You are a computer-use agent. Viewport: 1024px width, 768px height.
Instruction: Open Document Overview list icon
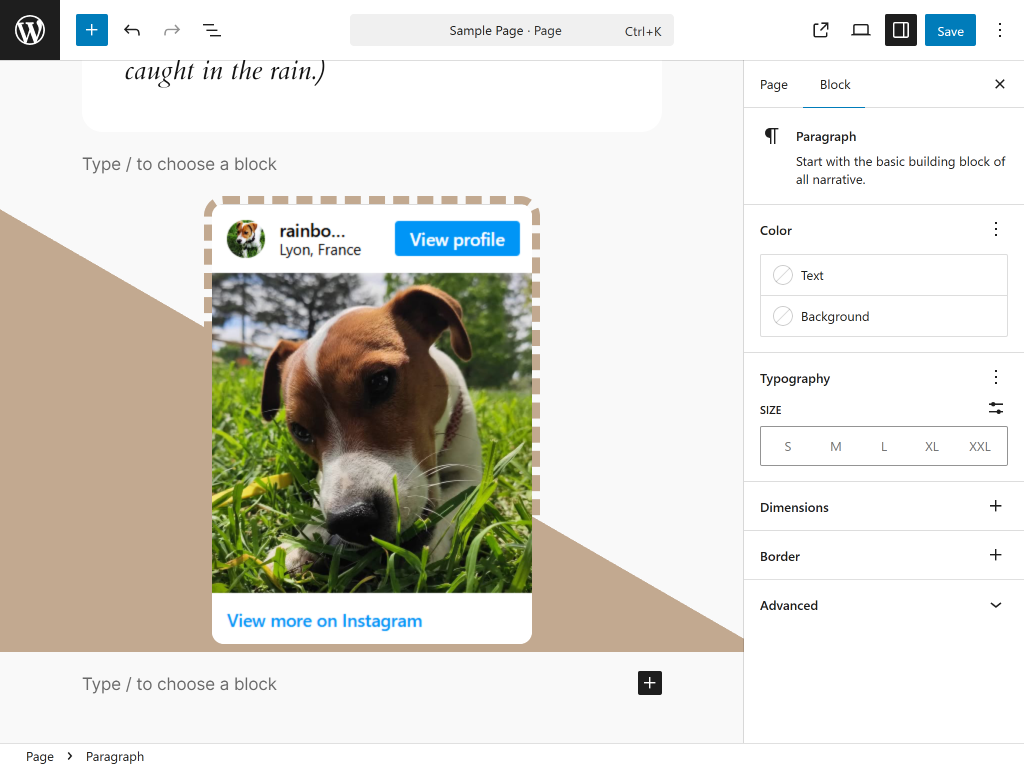click(212, 30)
